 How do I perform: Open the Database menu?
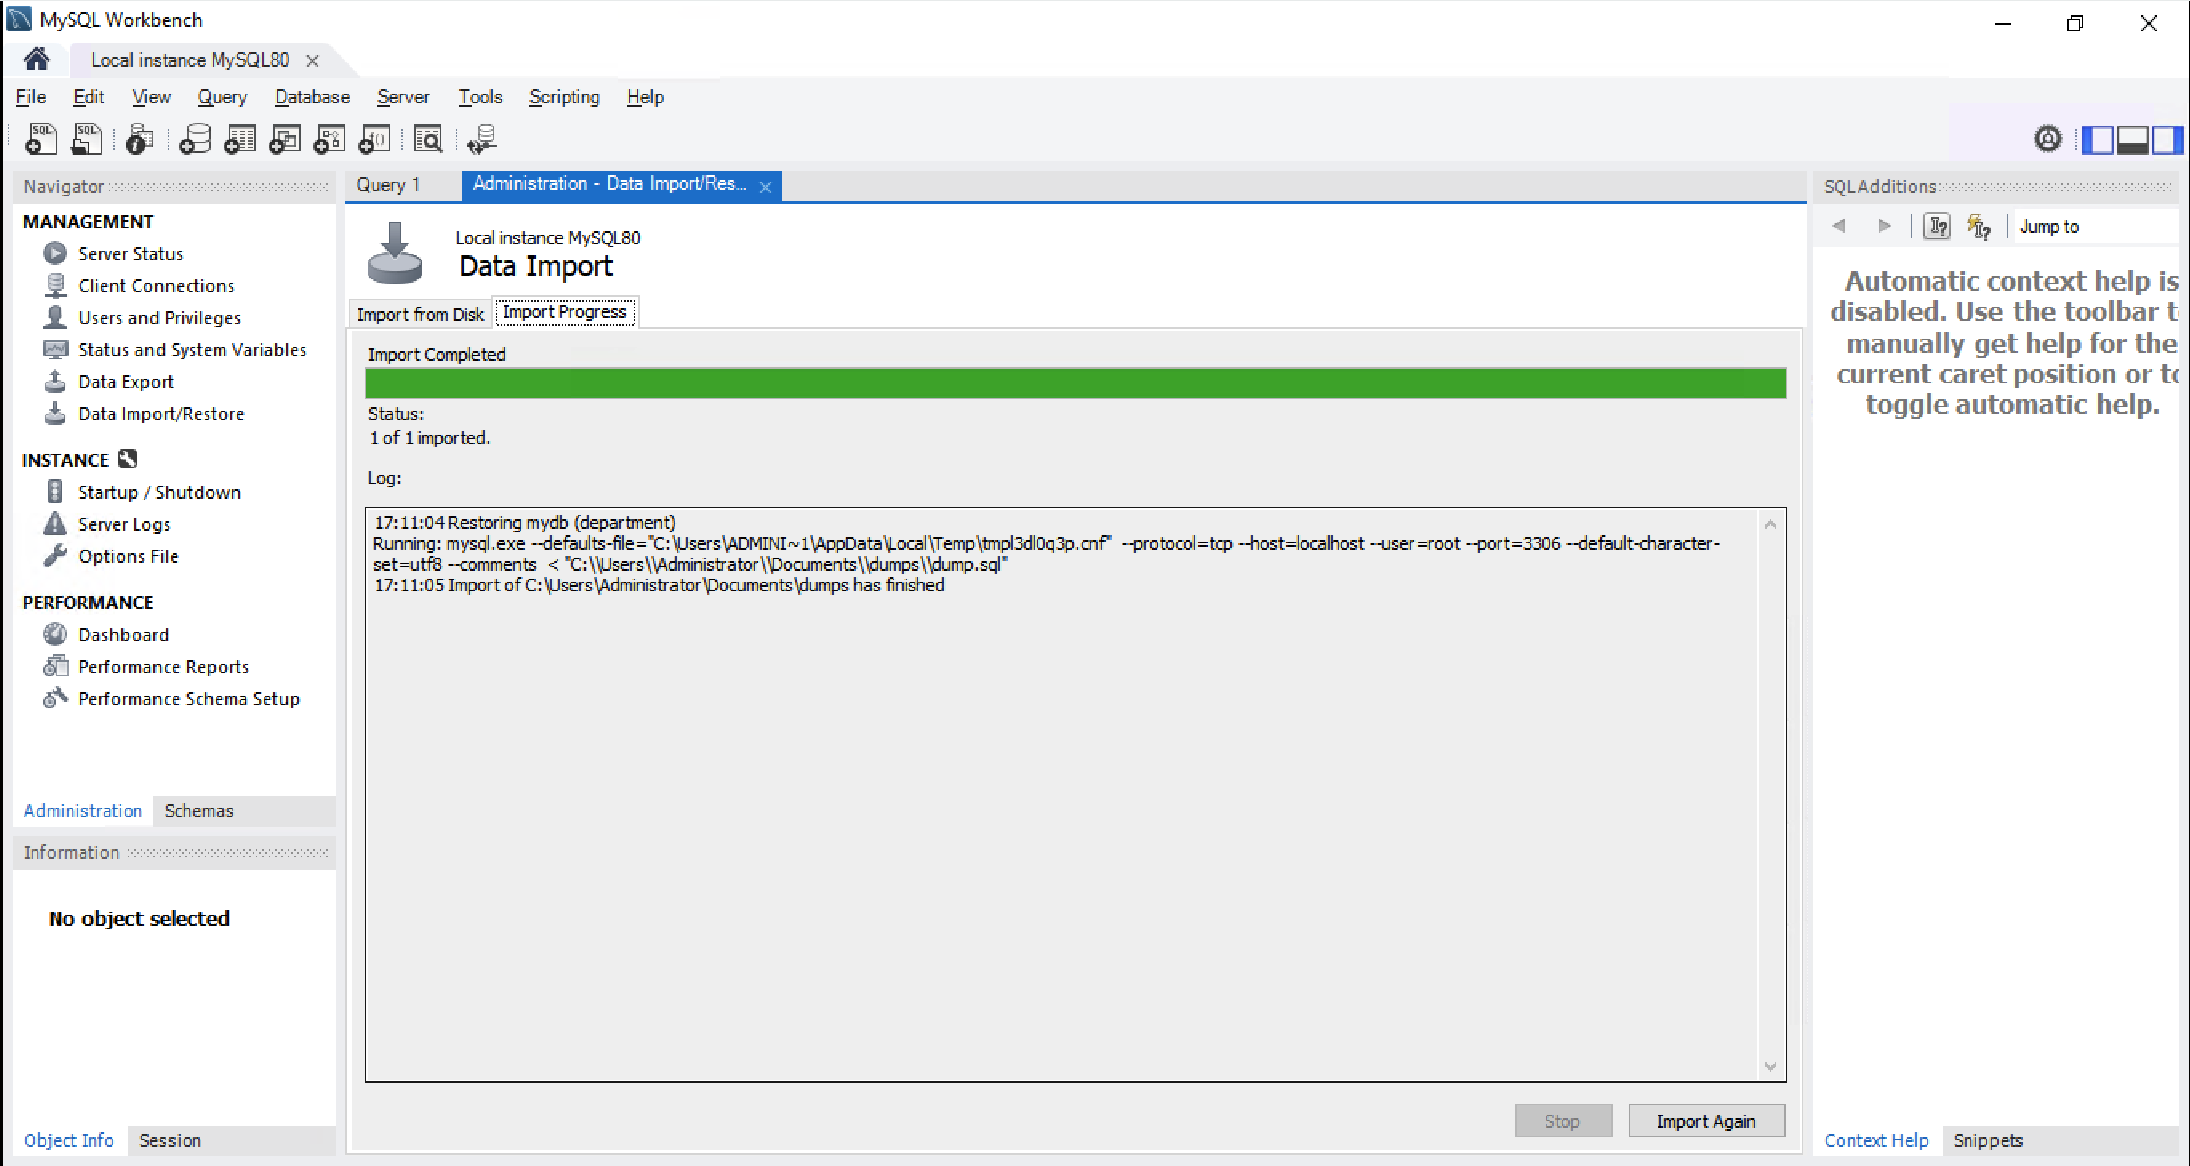pyautogui.click(x=312, y=97)
